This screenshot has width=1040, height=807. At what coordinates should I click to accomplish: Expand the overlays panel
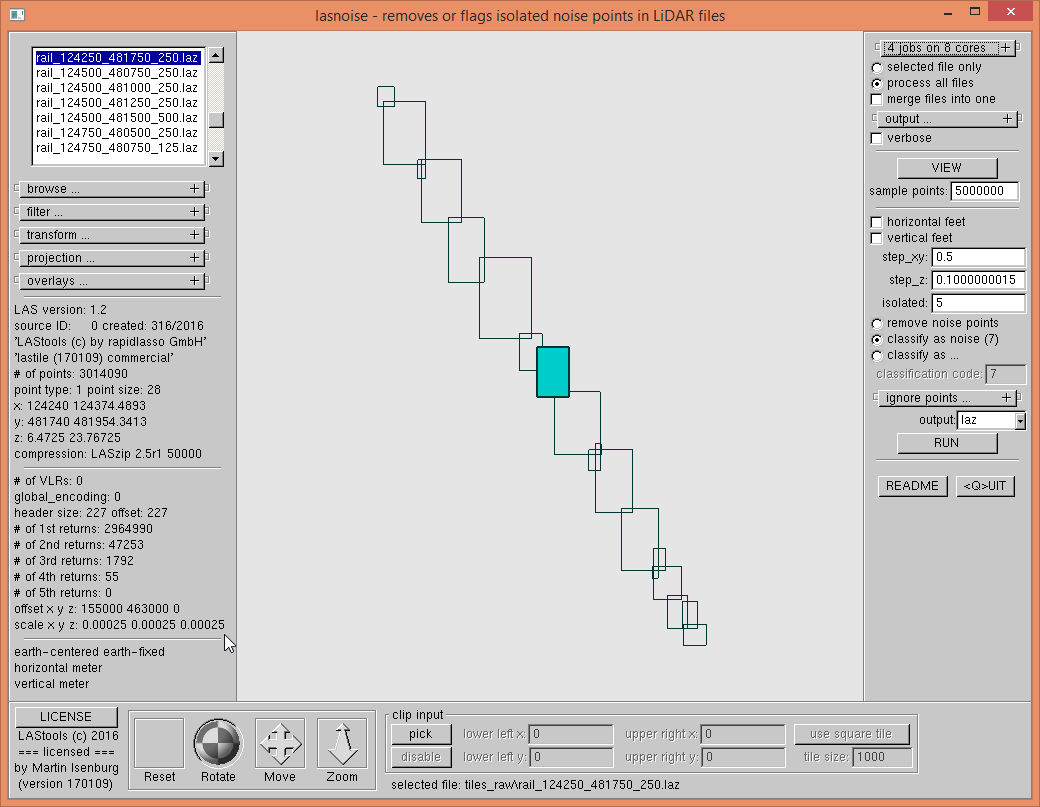[112, 281]
